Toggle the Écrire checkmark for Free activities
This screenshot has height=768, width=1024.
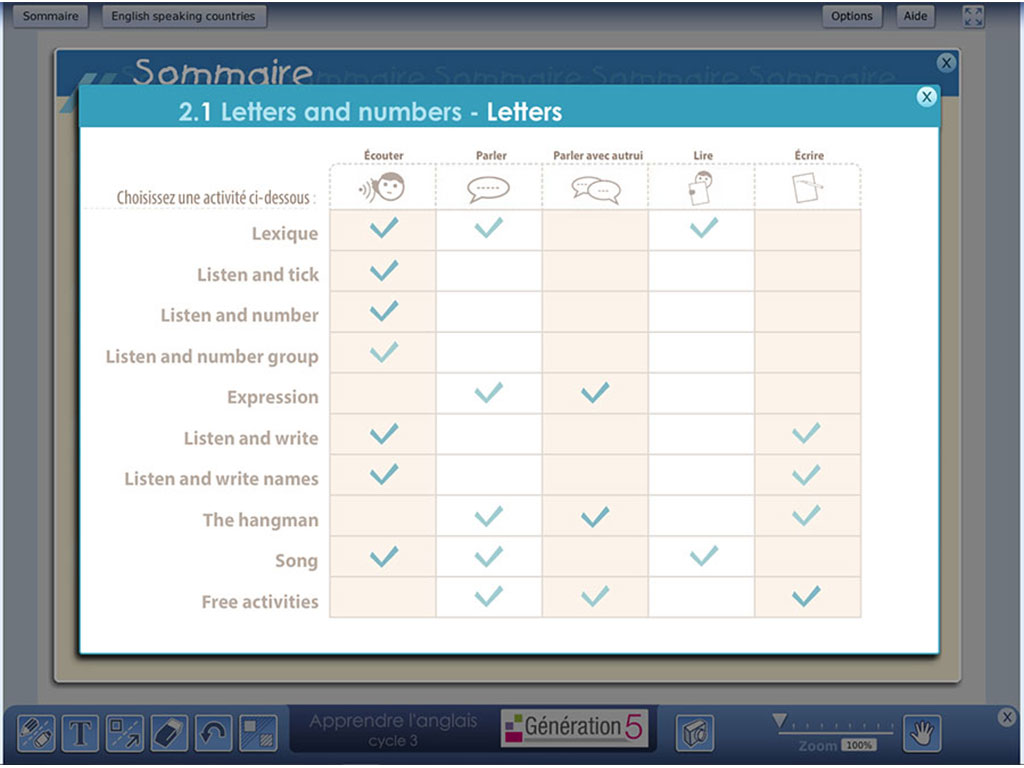click(807, 597)
